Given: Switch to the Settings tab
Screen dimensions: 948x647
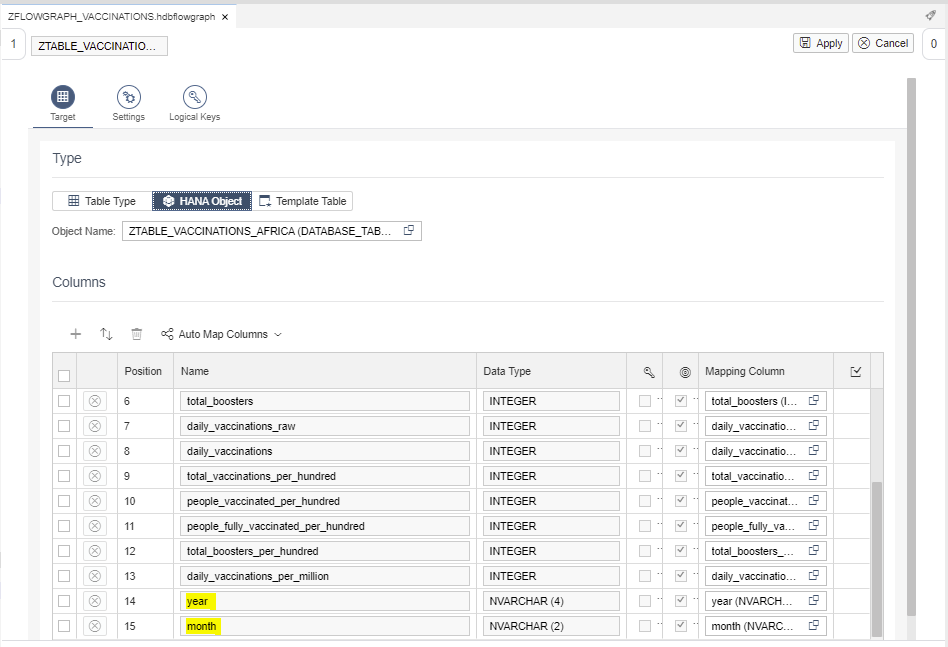Looking at the screenshot, I should point(129,103).
